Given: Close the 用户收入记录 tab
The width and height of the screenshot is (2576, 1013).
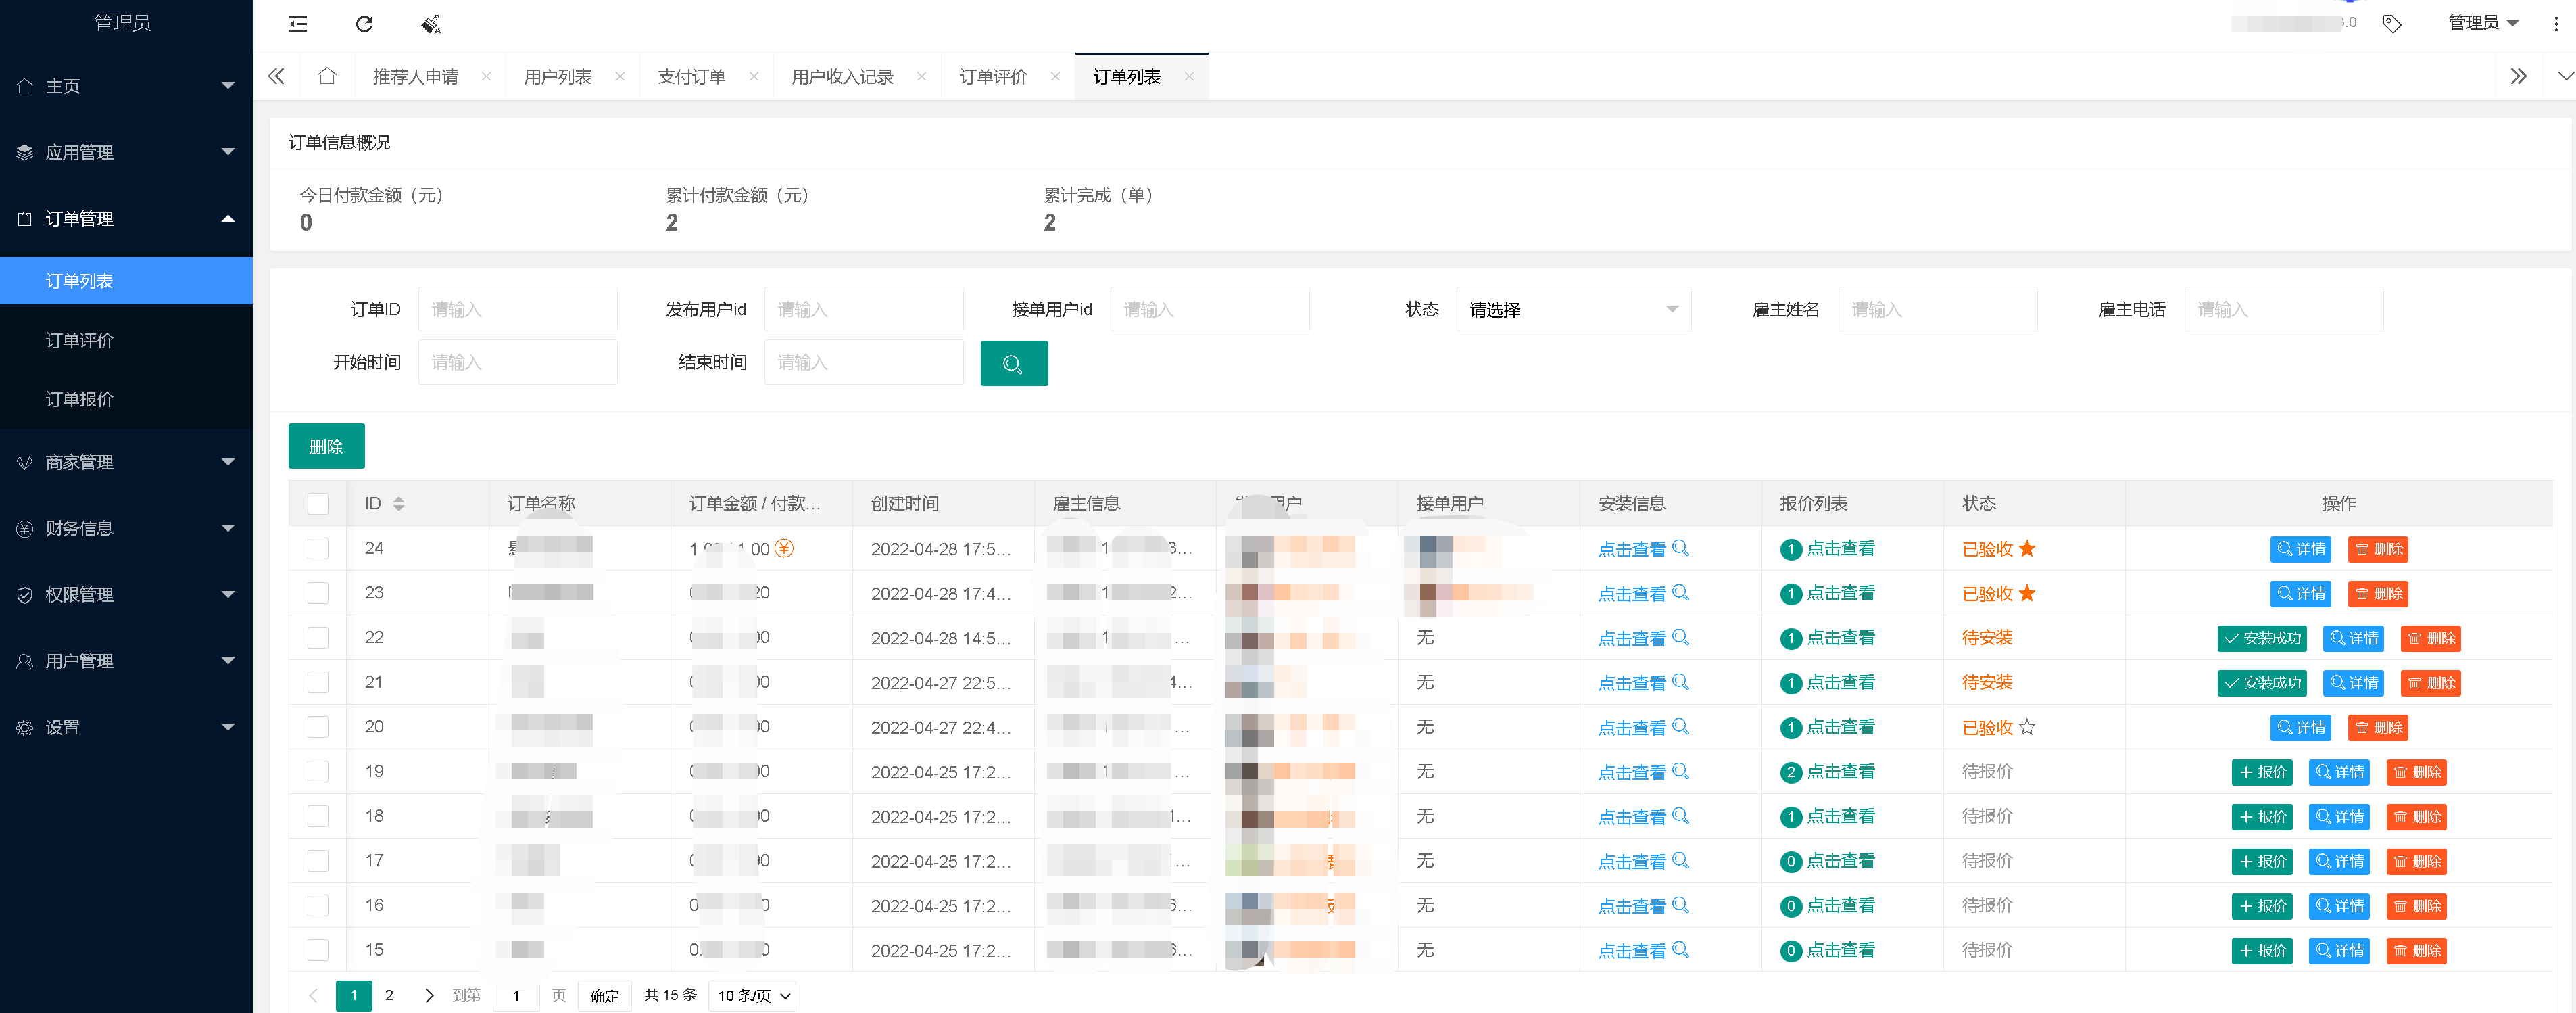Looking at the screenshot, I should pyautogui.click(x=922, y=77).
